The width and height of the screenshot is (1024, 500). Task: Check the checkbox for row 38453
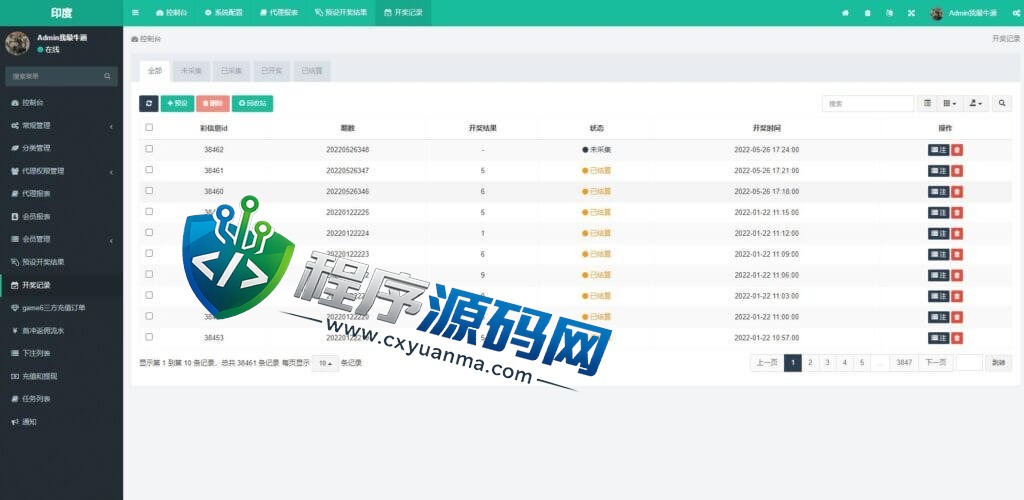(149, 337)
